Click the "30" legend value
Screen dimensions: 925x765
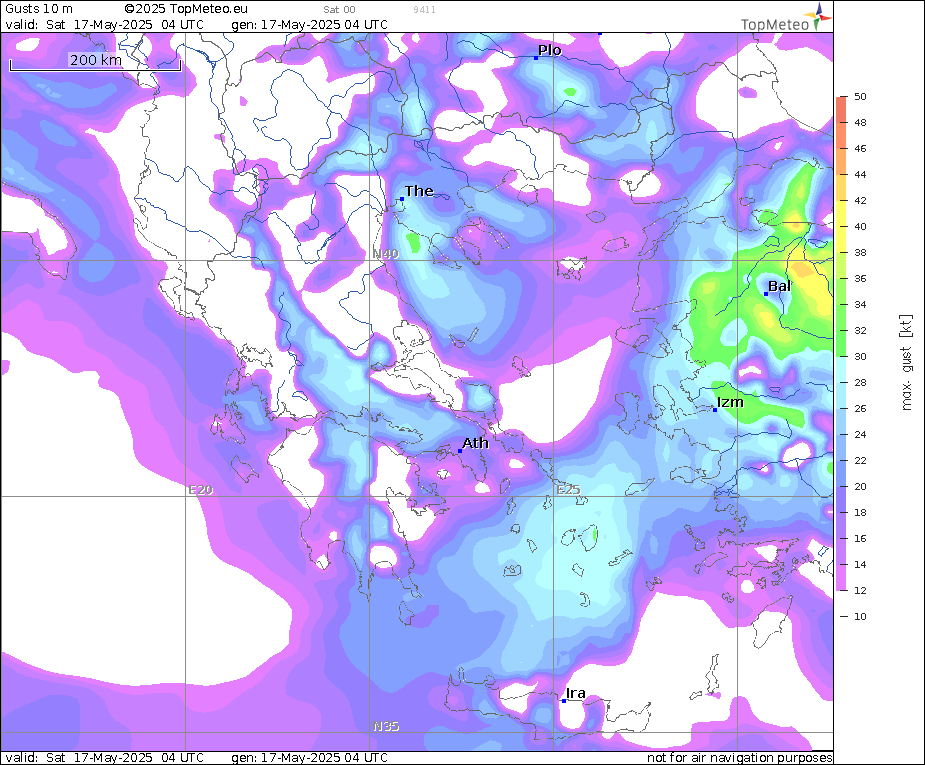click(x=861, y=356)
